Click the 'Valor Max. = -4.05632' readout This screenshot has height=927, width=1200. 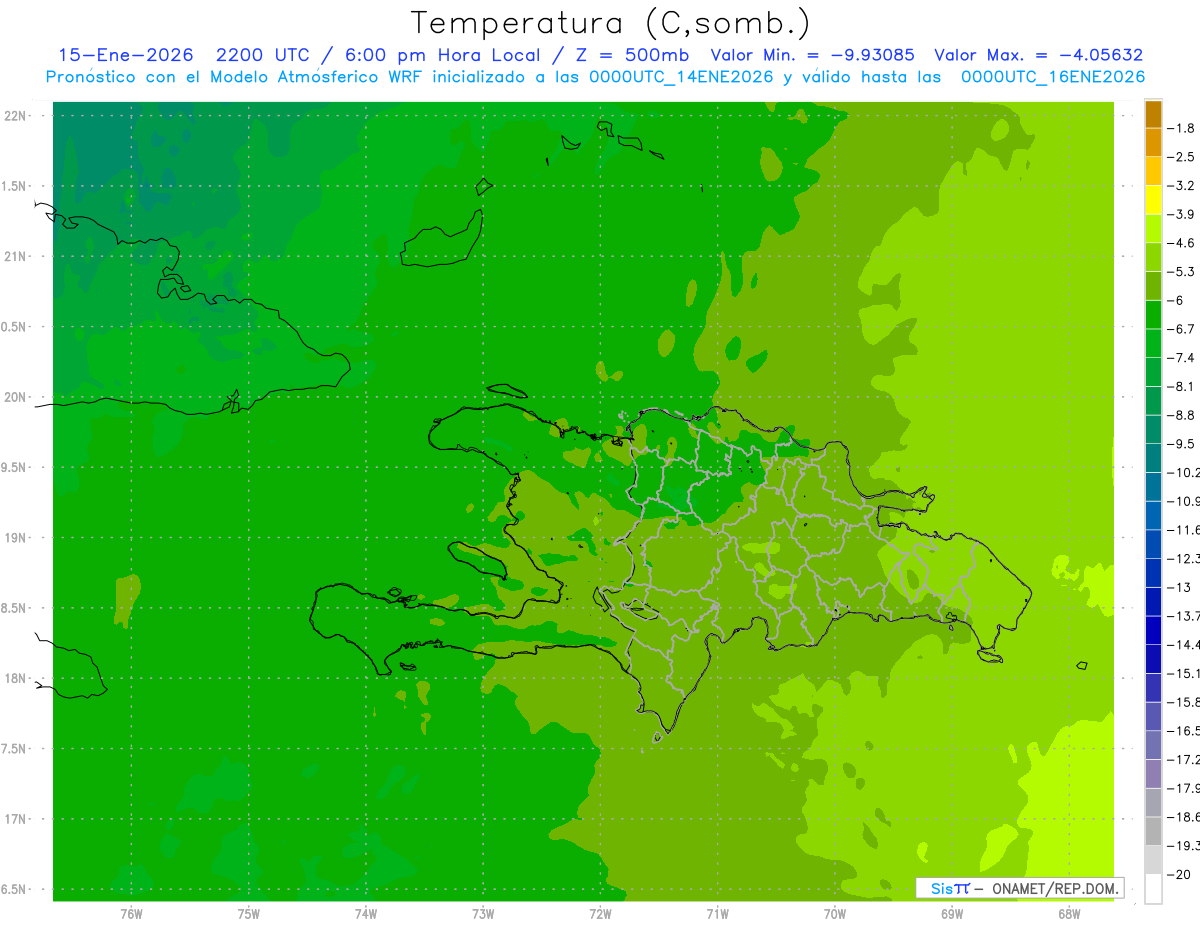[x=1039, y=55]
